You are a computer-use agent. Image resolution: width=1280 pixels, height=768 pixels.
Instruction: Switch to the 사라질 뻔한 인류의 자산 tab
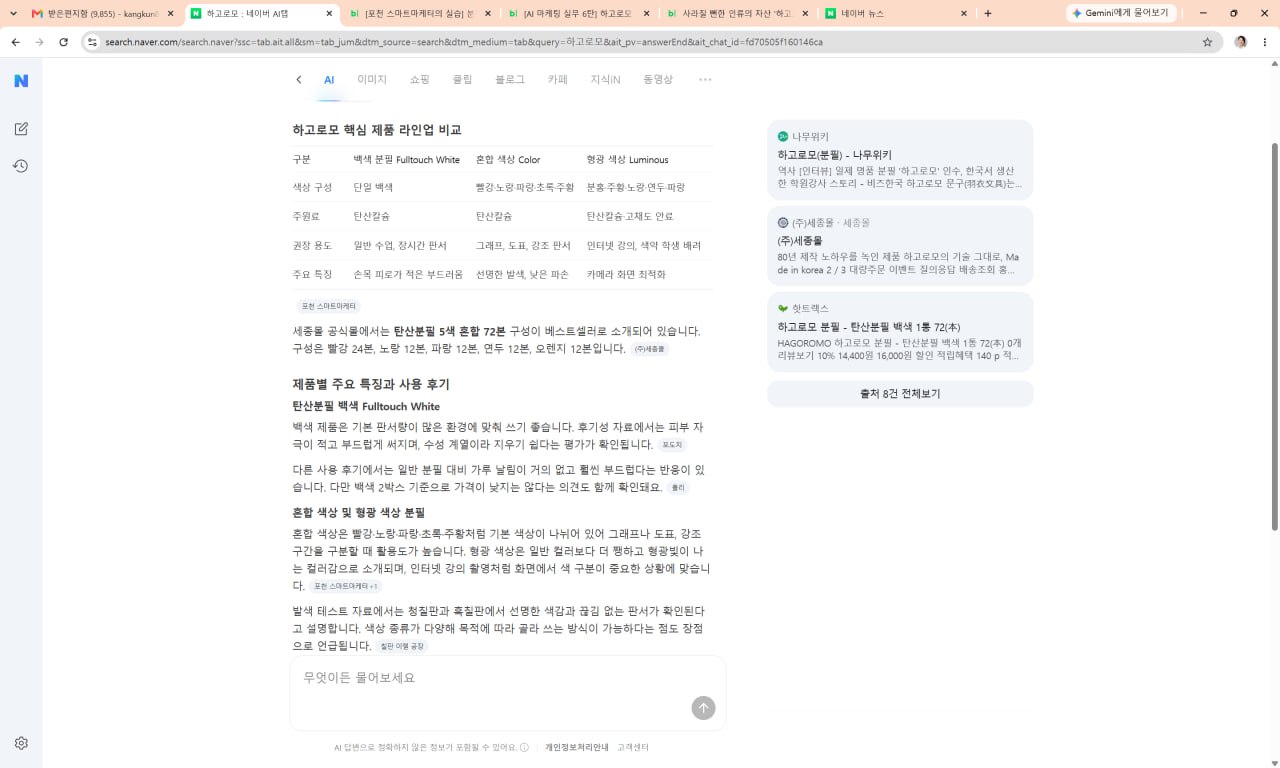[x=736, y=14]
